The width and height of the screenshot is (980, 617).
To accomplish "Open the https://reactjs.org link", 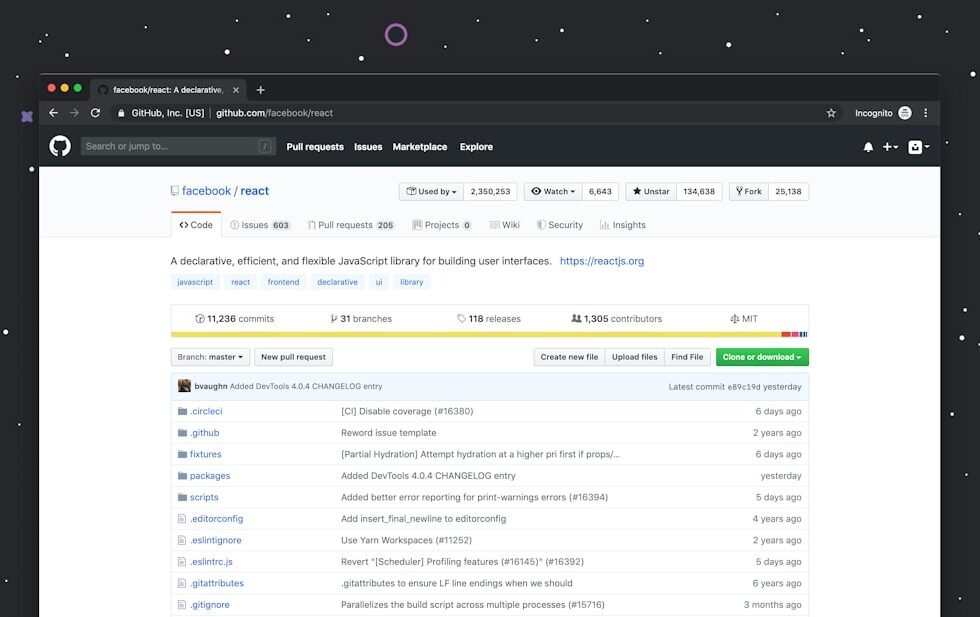I will tap(602, 261).
